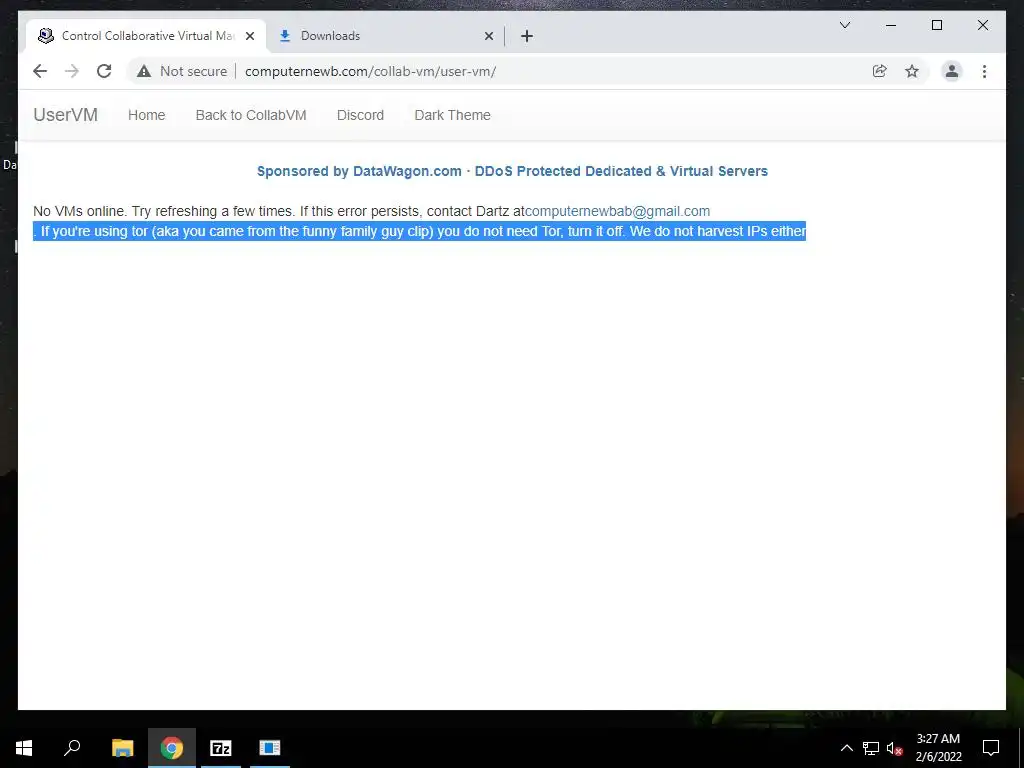Screen dimensions: 1024x768
Task: Show hidden system tray icons
Action: pos(846,748)
